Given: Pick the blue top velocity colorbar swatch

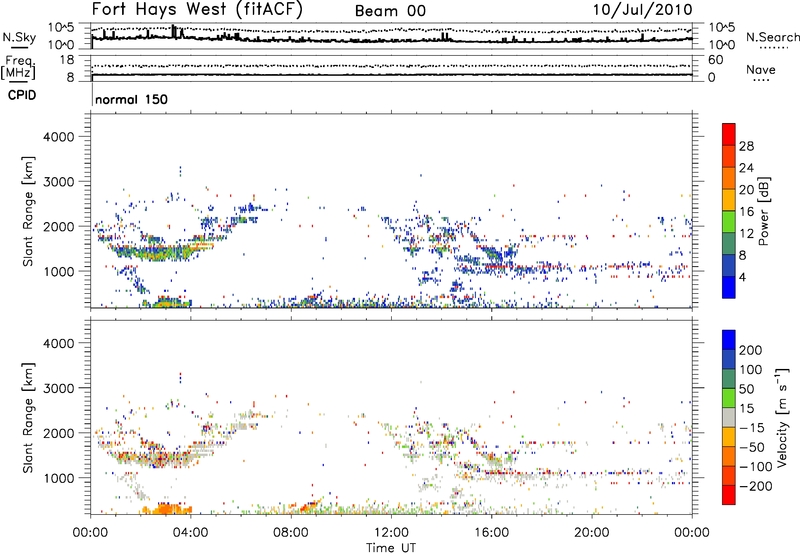Looking at the screenshot, I should (x=729, y=340).
